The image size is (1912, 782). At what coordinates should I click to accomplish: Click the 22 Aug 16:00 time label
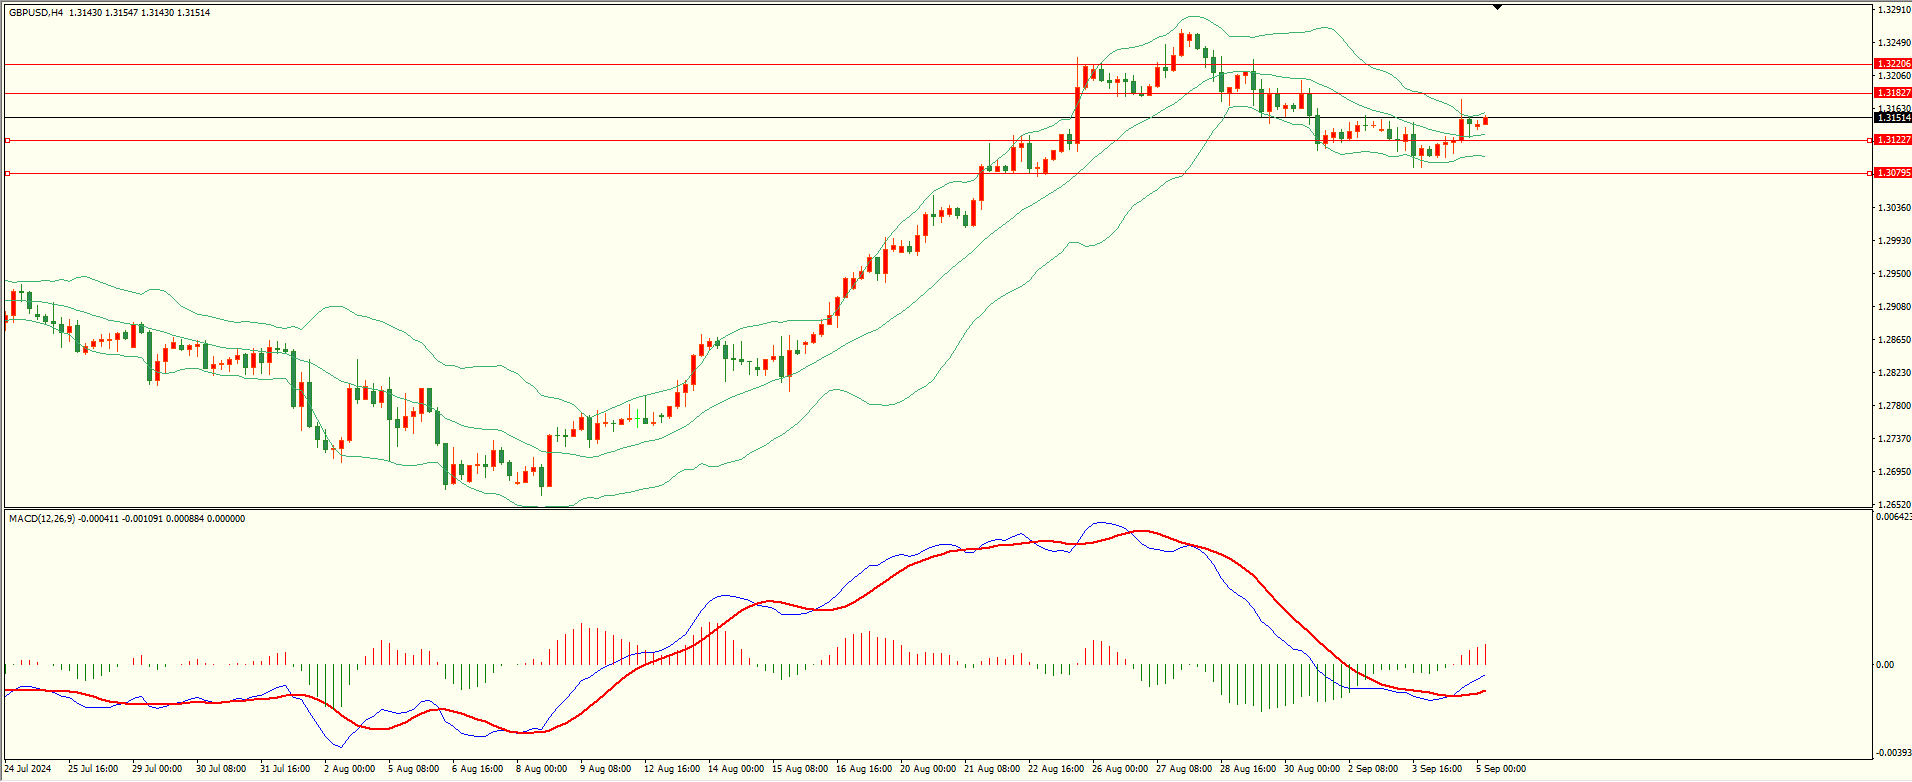click(1056, 769)
